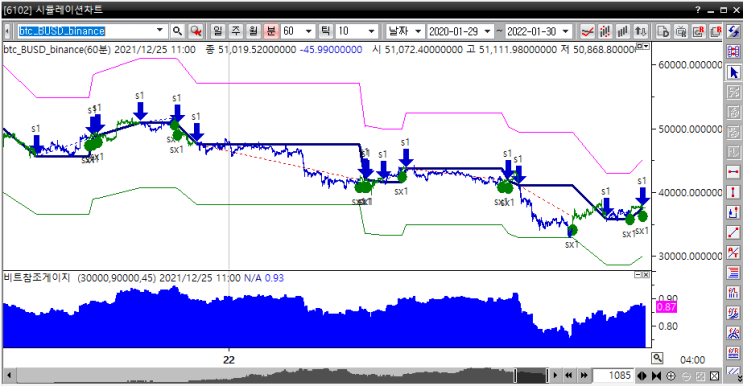Click the blue-red film grid sidebar icon
Viewport: 743px width, 386px height.
pyautogui.click(x=734, y=52)
